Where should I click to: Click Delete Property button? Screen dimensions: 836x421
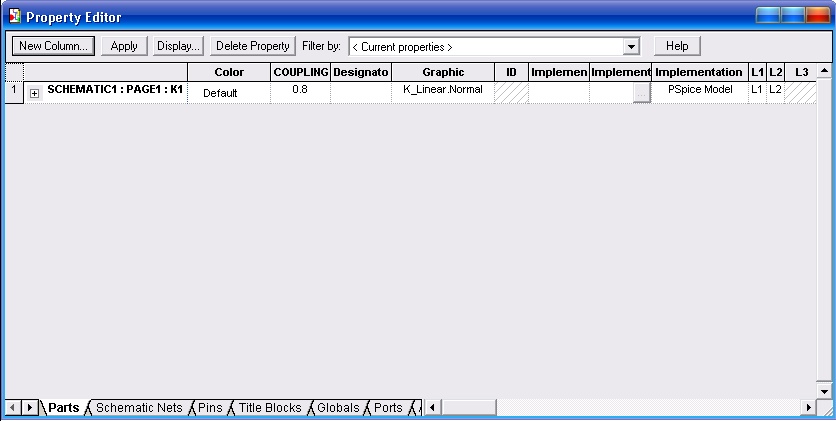coord(253,46)
